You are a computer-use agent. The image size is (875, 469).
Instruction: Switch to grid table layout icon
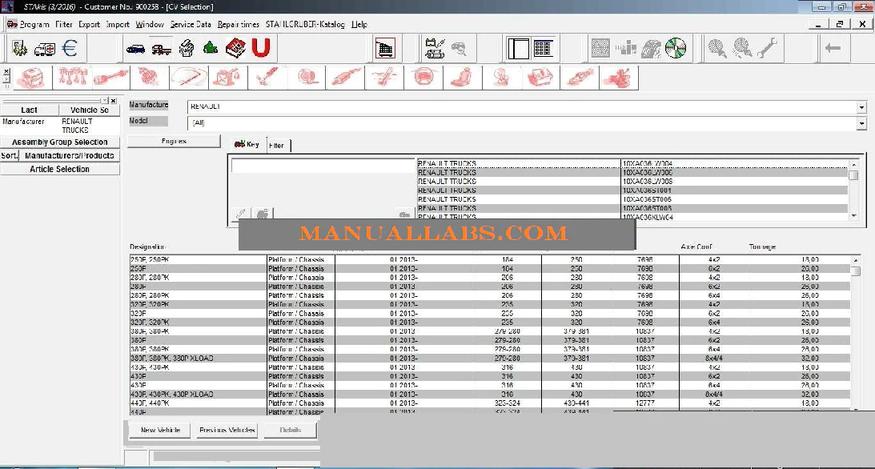pyautogui.click(x=543, y=48)
